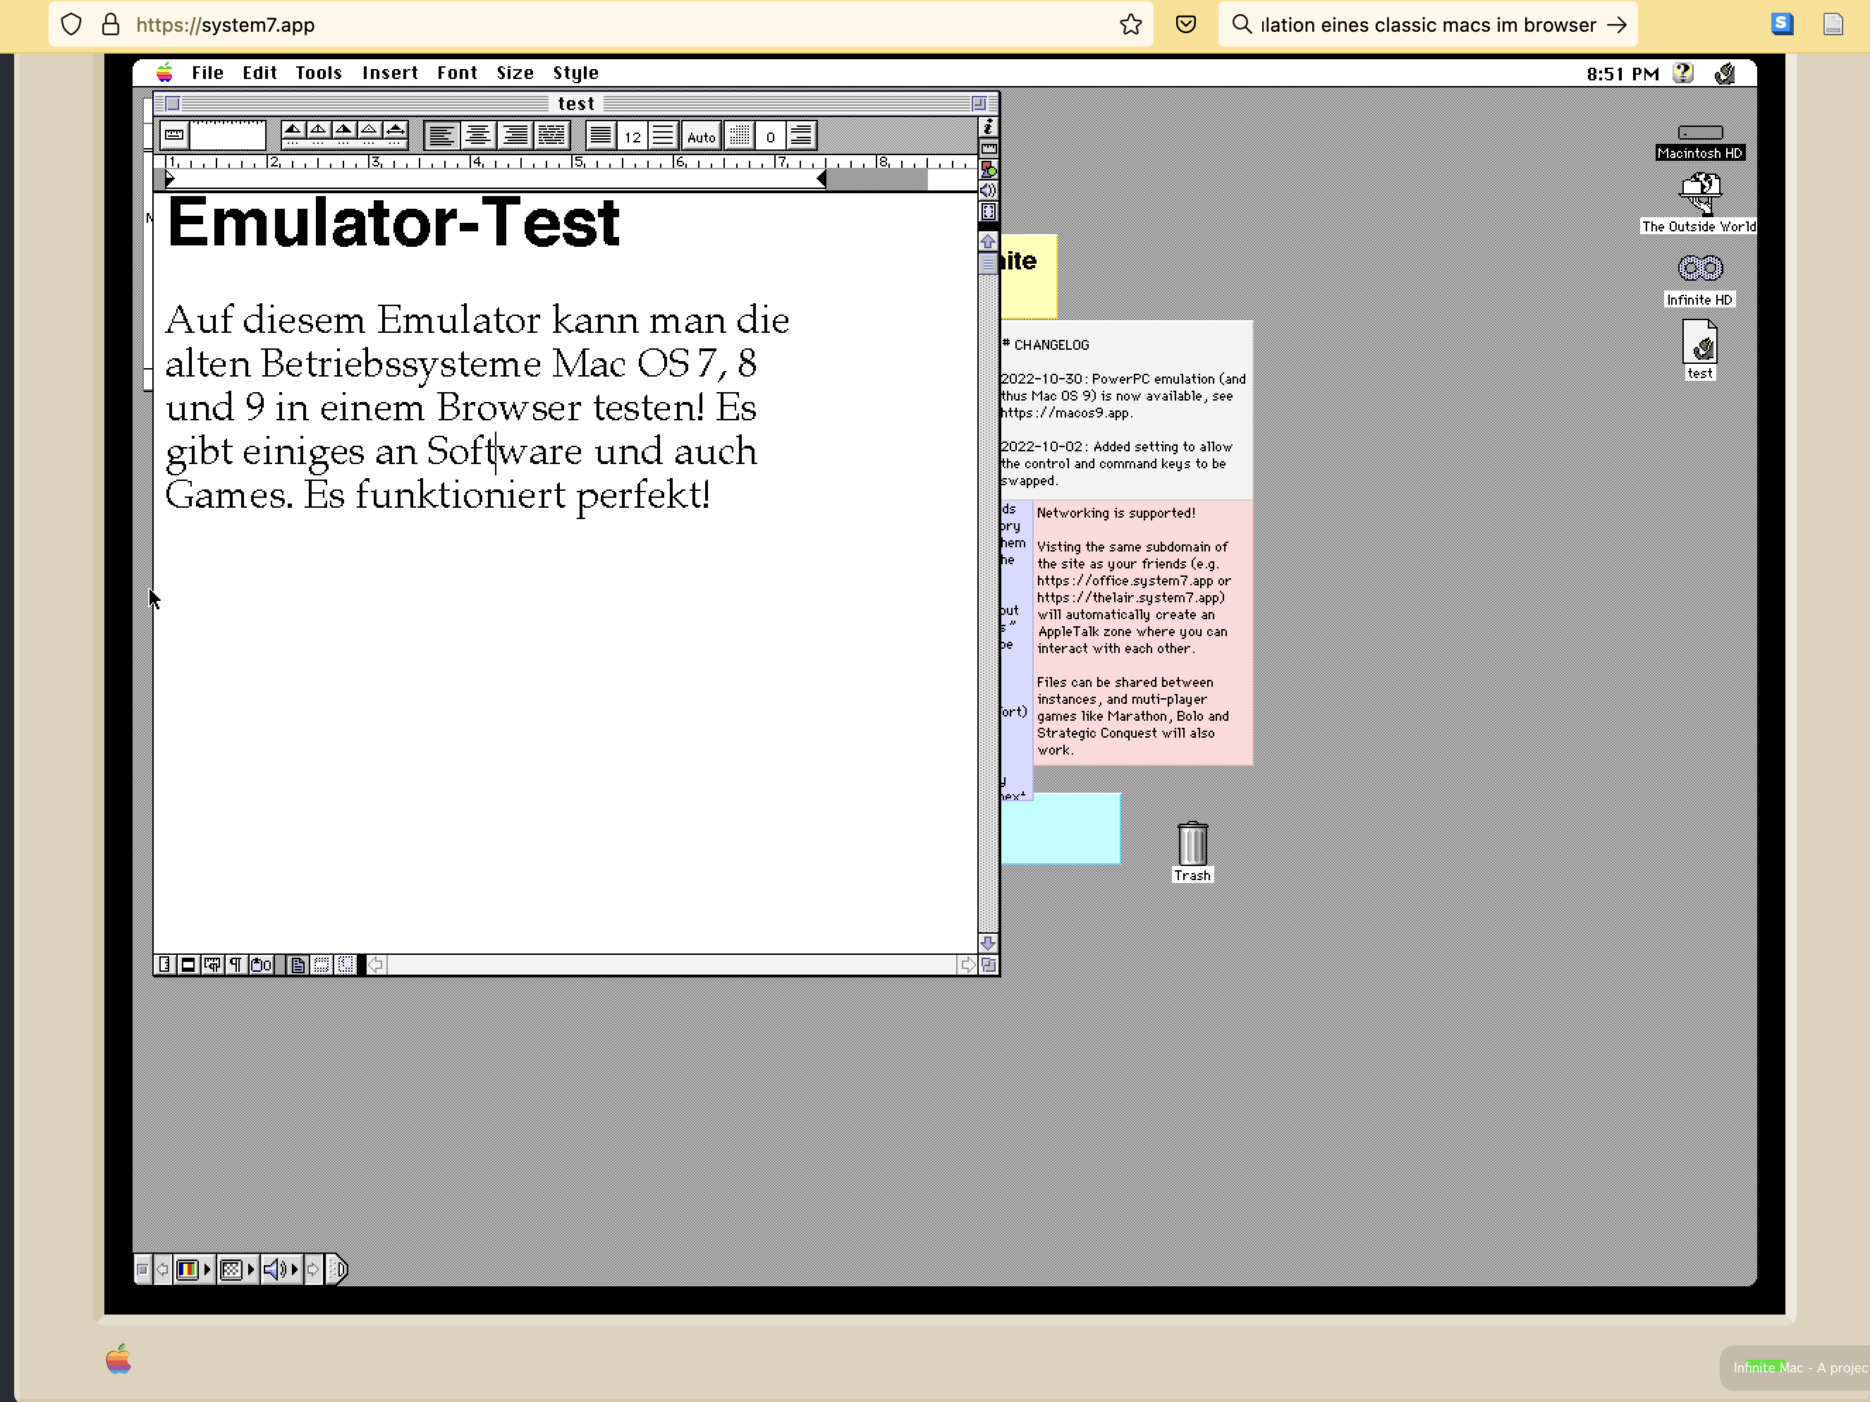Click the sound speaker icon in the side palette
Screen dimensions: 1870x1402
point(988,190)
